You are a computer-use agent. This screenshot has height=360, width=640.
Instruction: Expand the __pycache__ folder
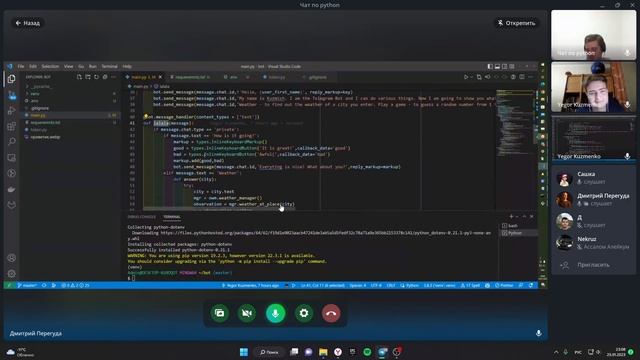[x=70, y=87]
